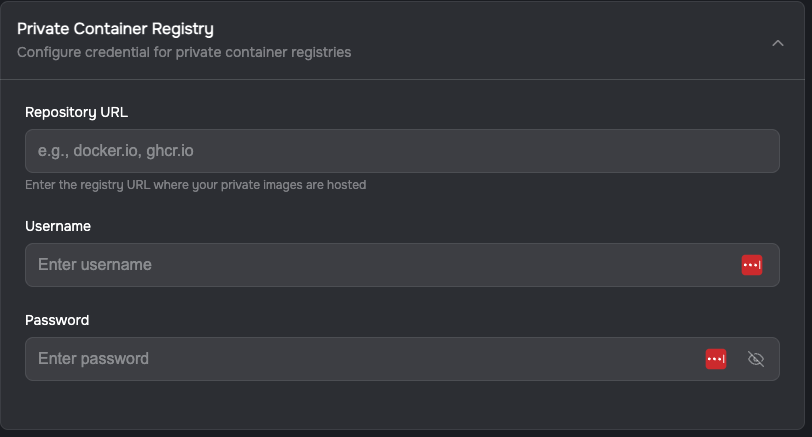Click the divider line under the section header
The height and width of the screenshot is (437, 812).
(x=400, y=79)
